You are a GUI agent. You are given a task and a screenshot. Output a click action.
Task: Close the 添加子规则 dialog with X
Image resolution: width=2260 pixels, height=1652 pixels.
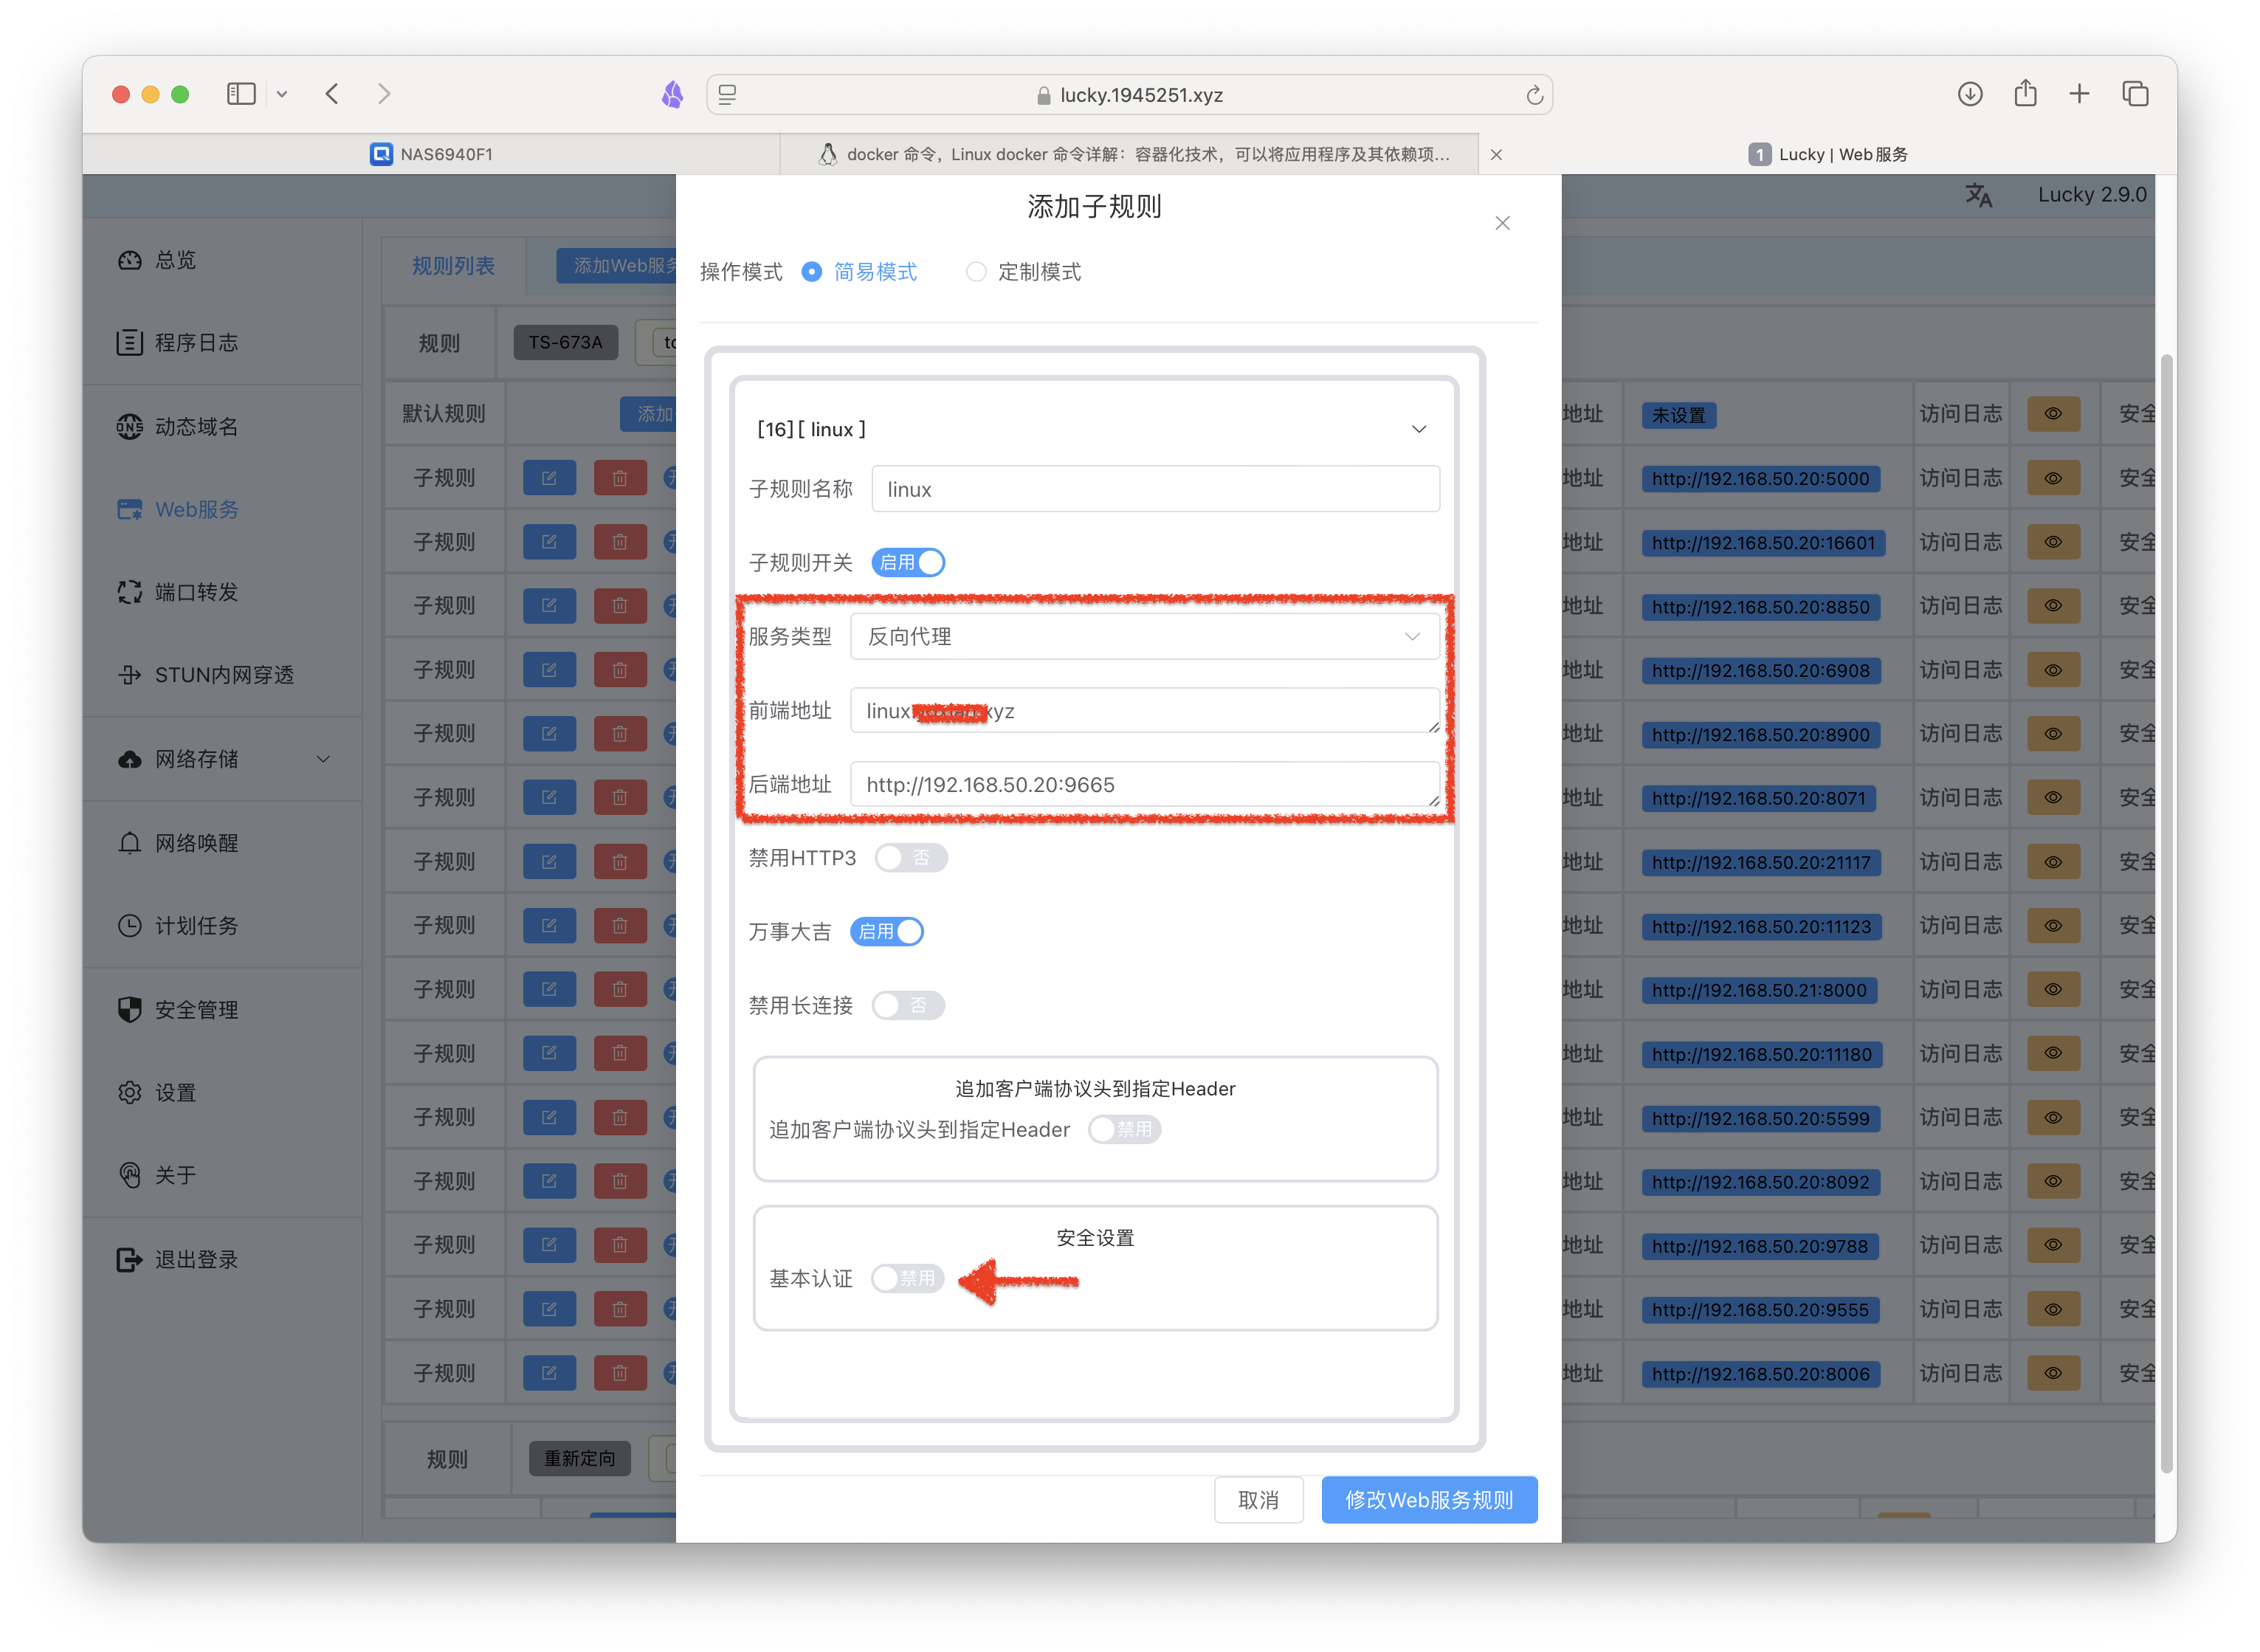point(1502,223)
